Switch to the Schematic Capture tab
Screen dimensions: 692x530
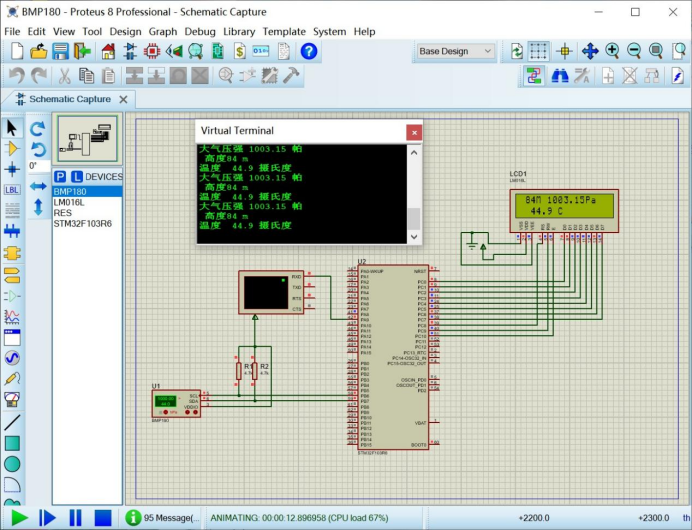pyautogui.click(x=70, y=99)
